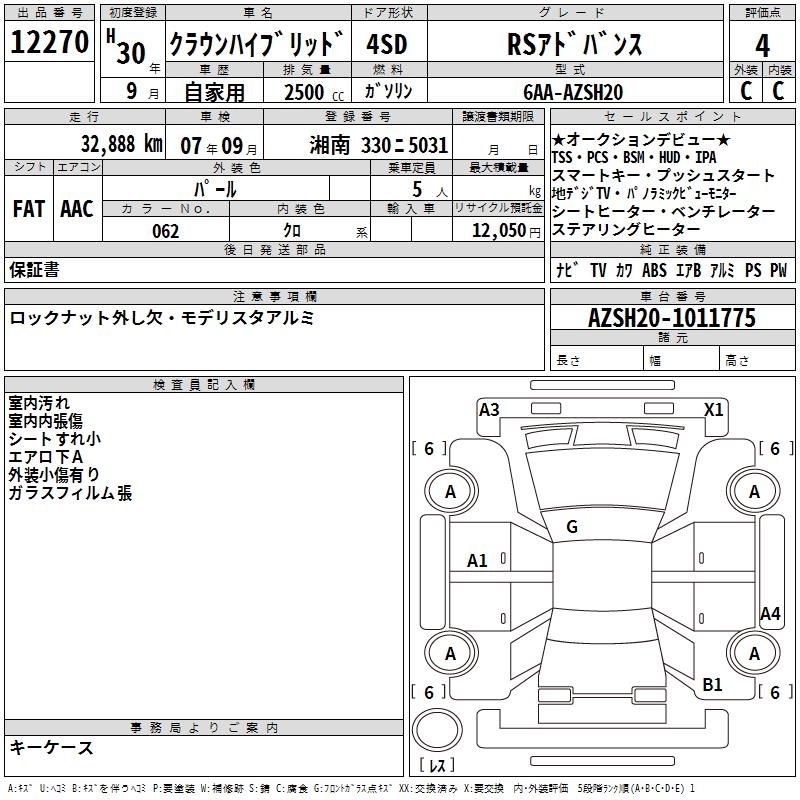Screen dimensions: 800x800
Task: Select the 自家用 vehicle history value
Action: click(x=215, y=92)
